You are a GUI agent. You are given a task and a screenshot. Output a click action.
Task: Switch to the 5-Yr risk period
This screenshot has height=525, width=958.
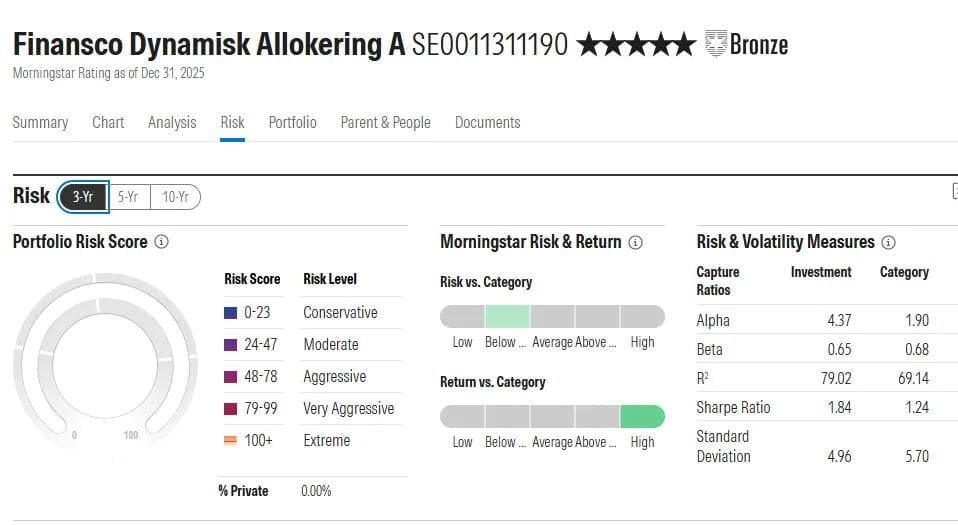coord(128,197)
